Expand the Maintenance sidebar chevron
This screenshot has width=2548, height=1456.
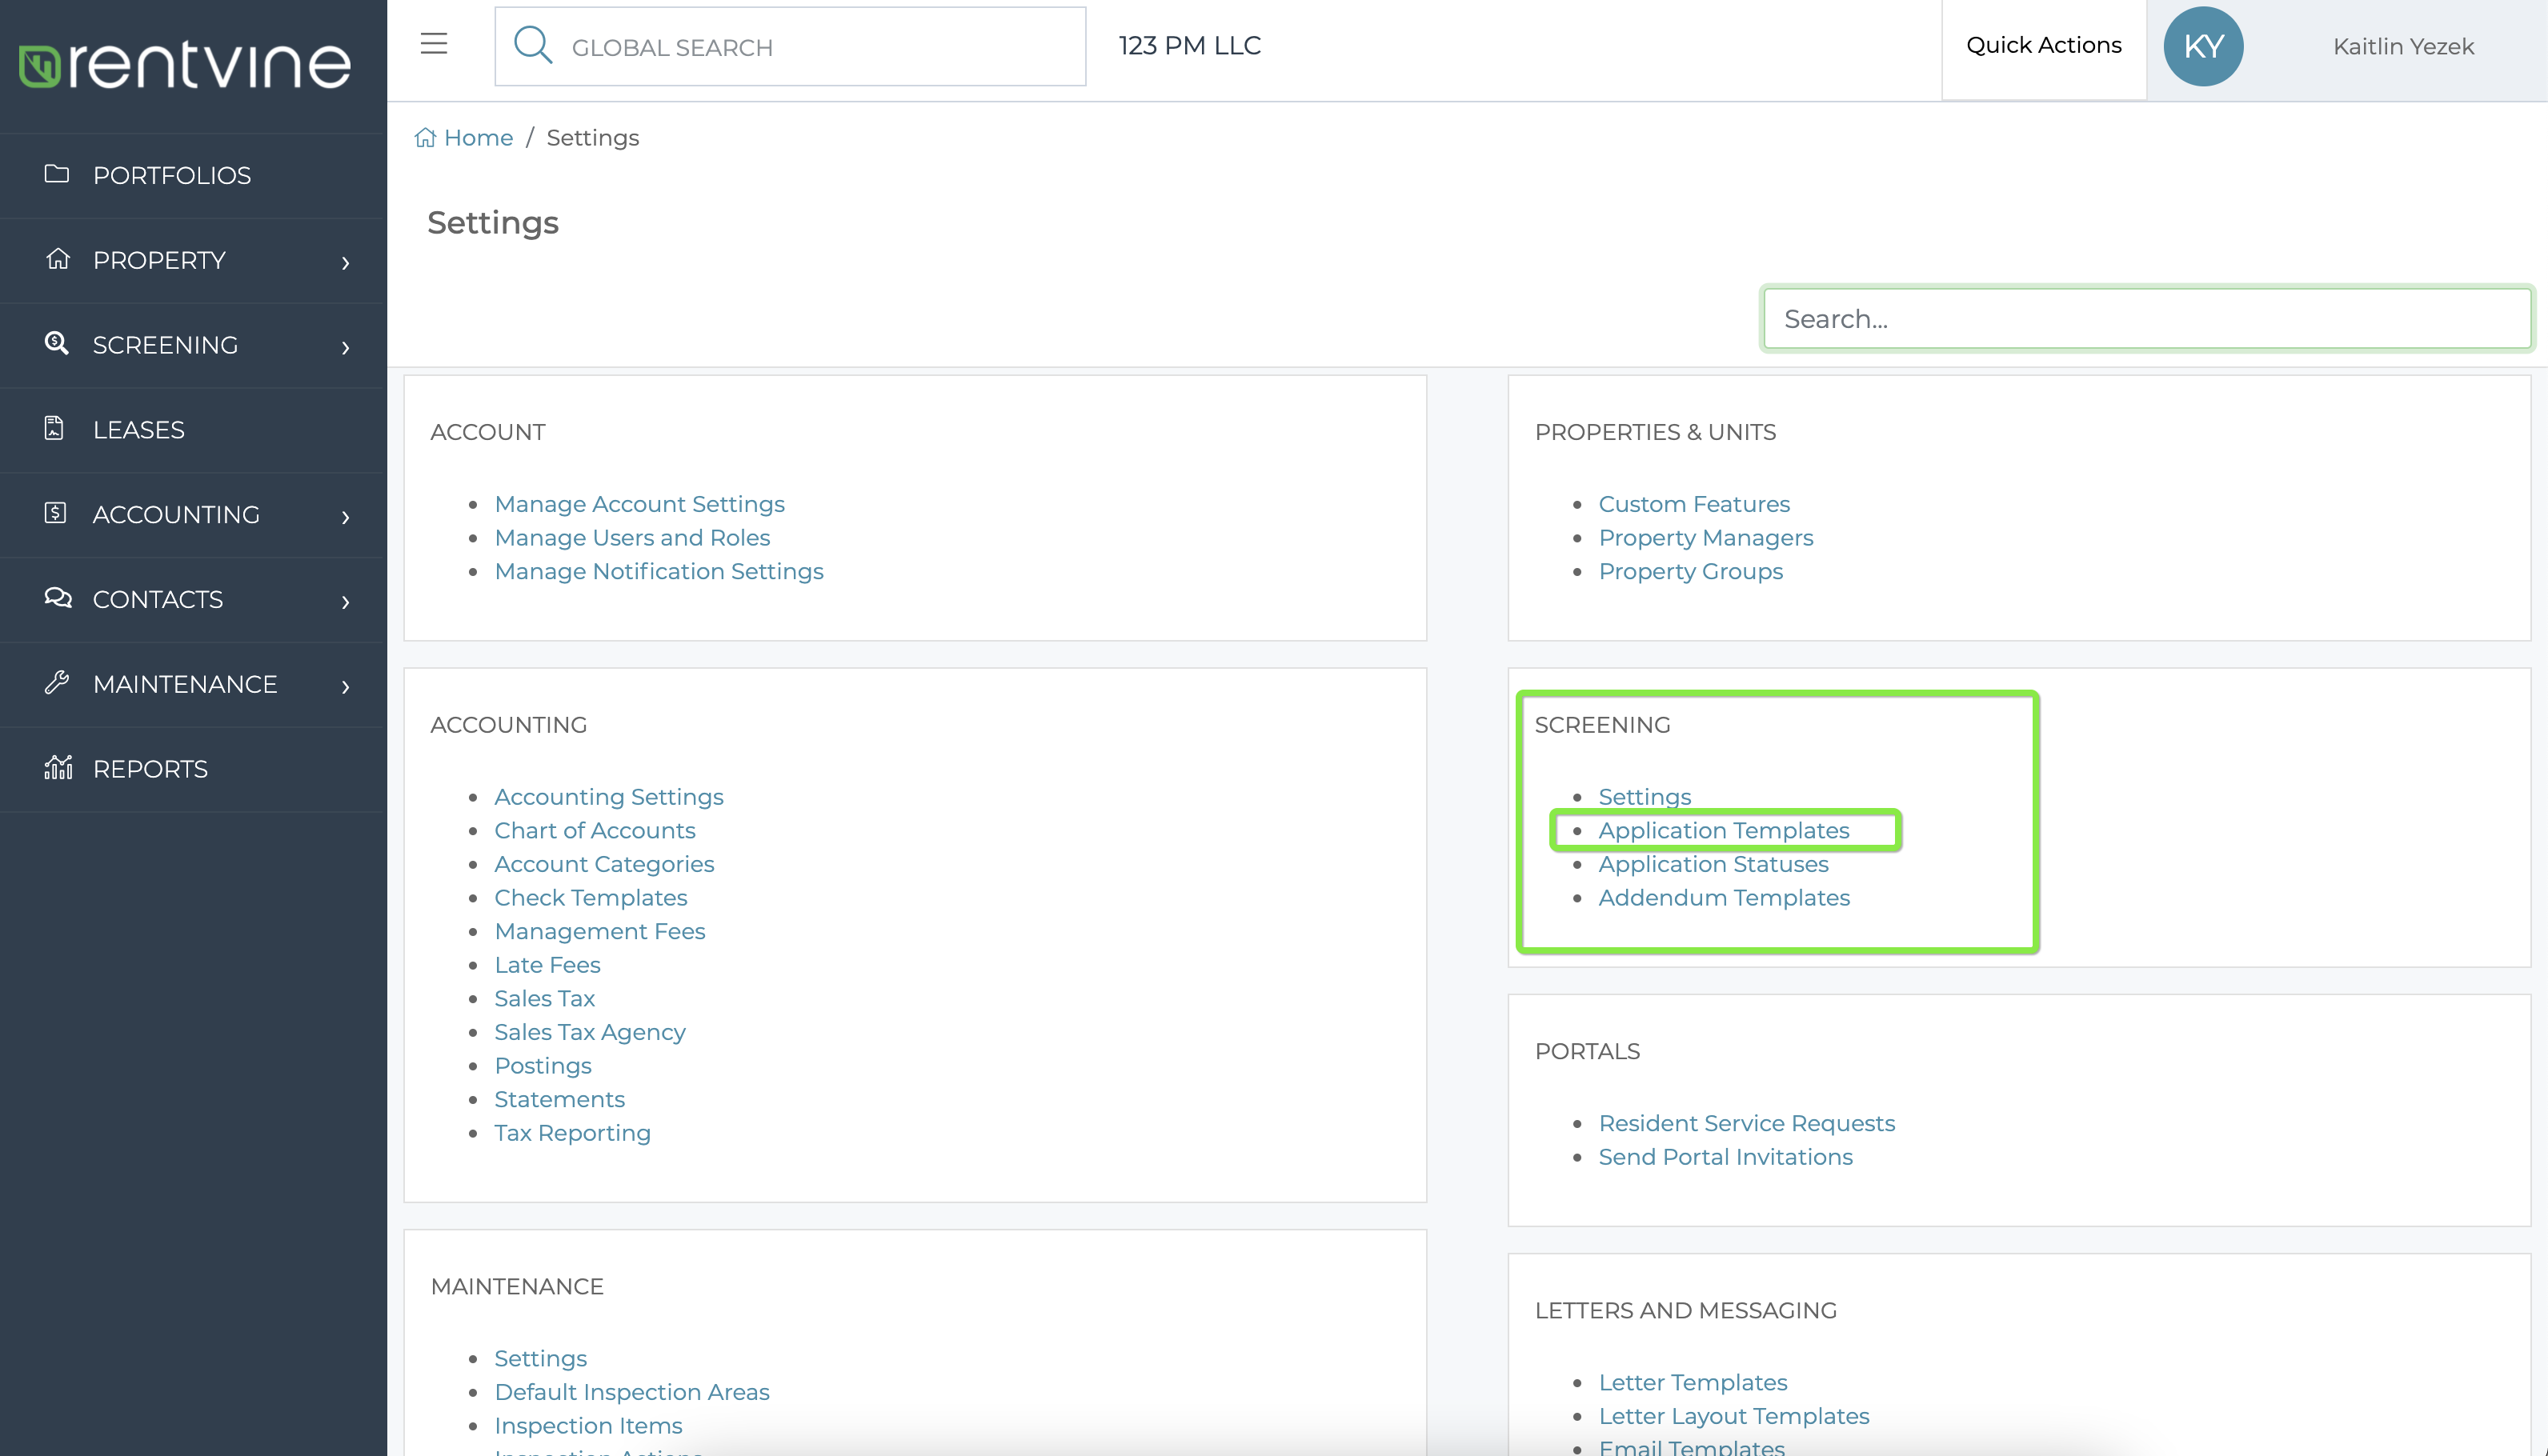(x=346, y=686)
